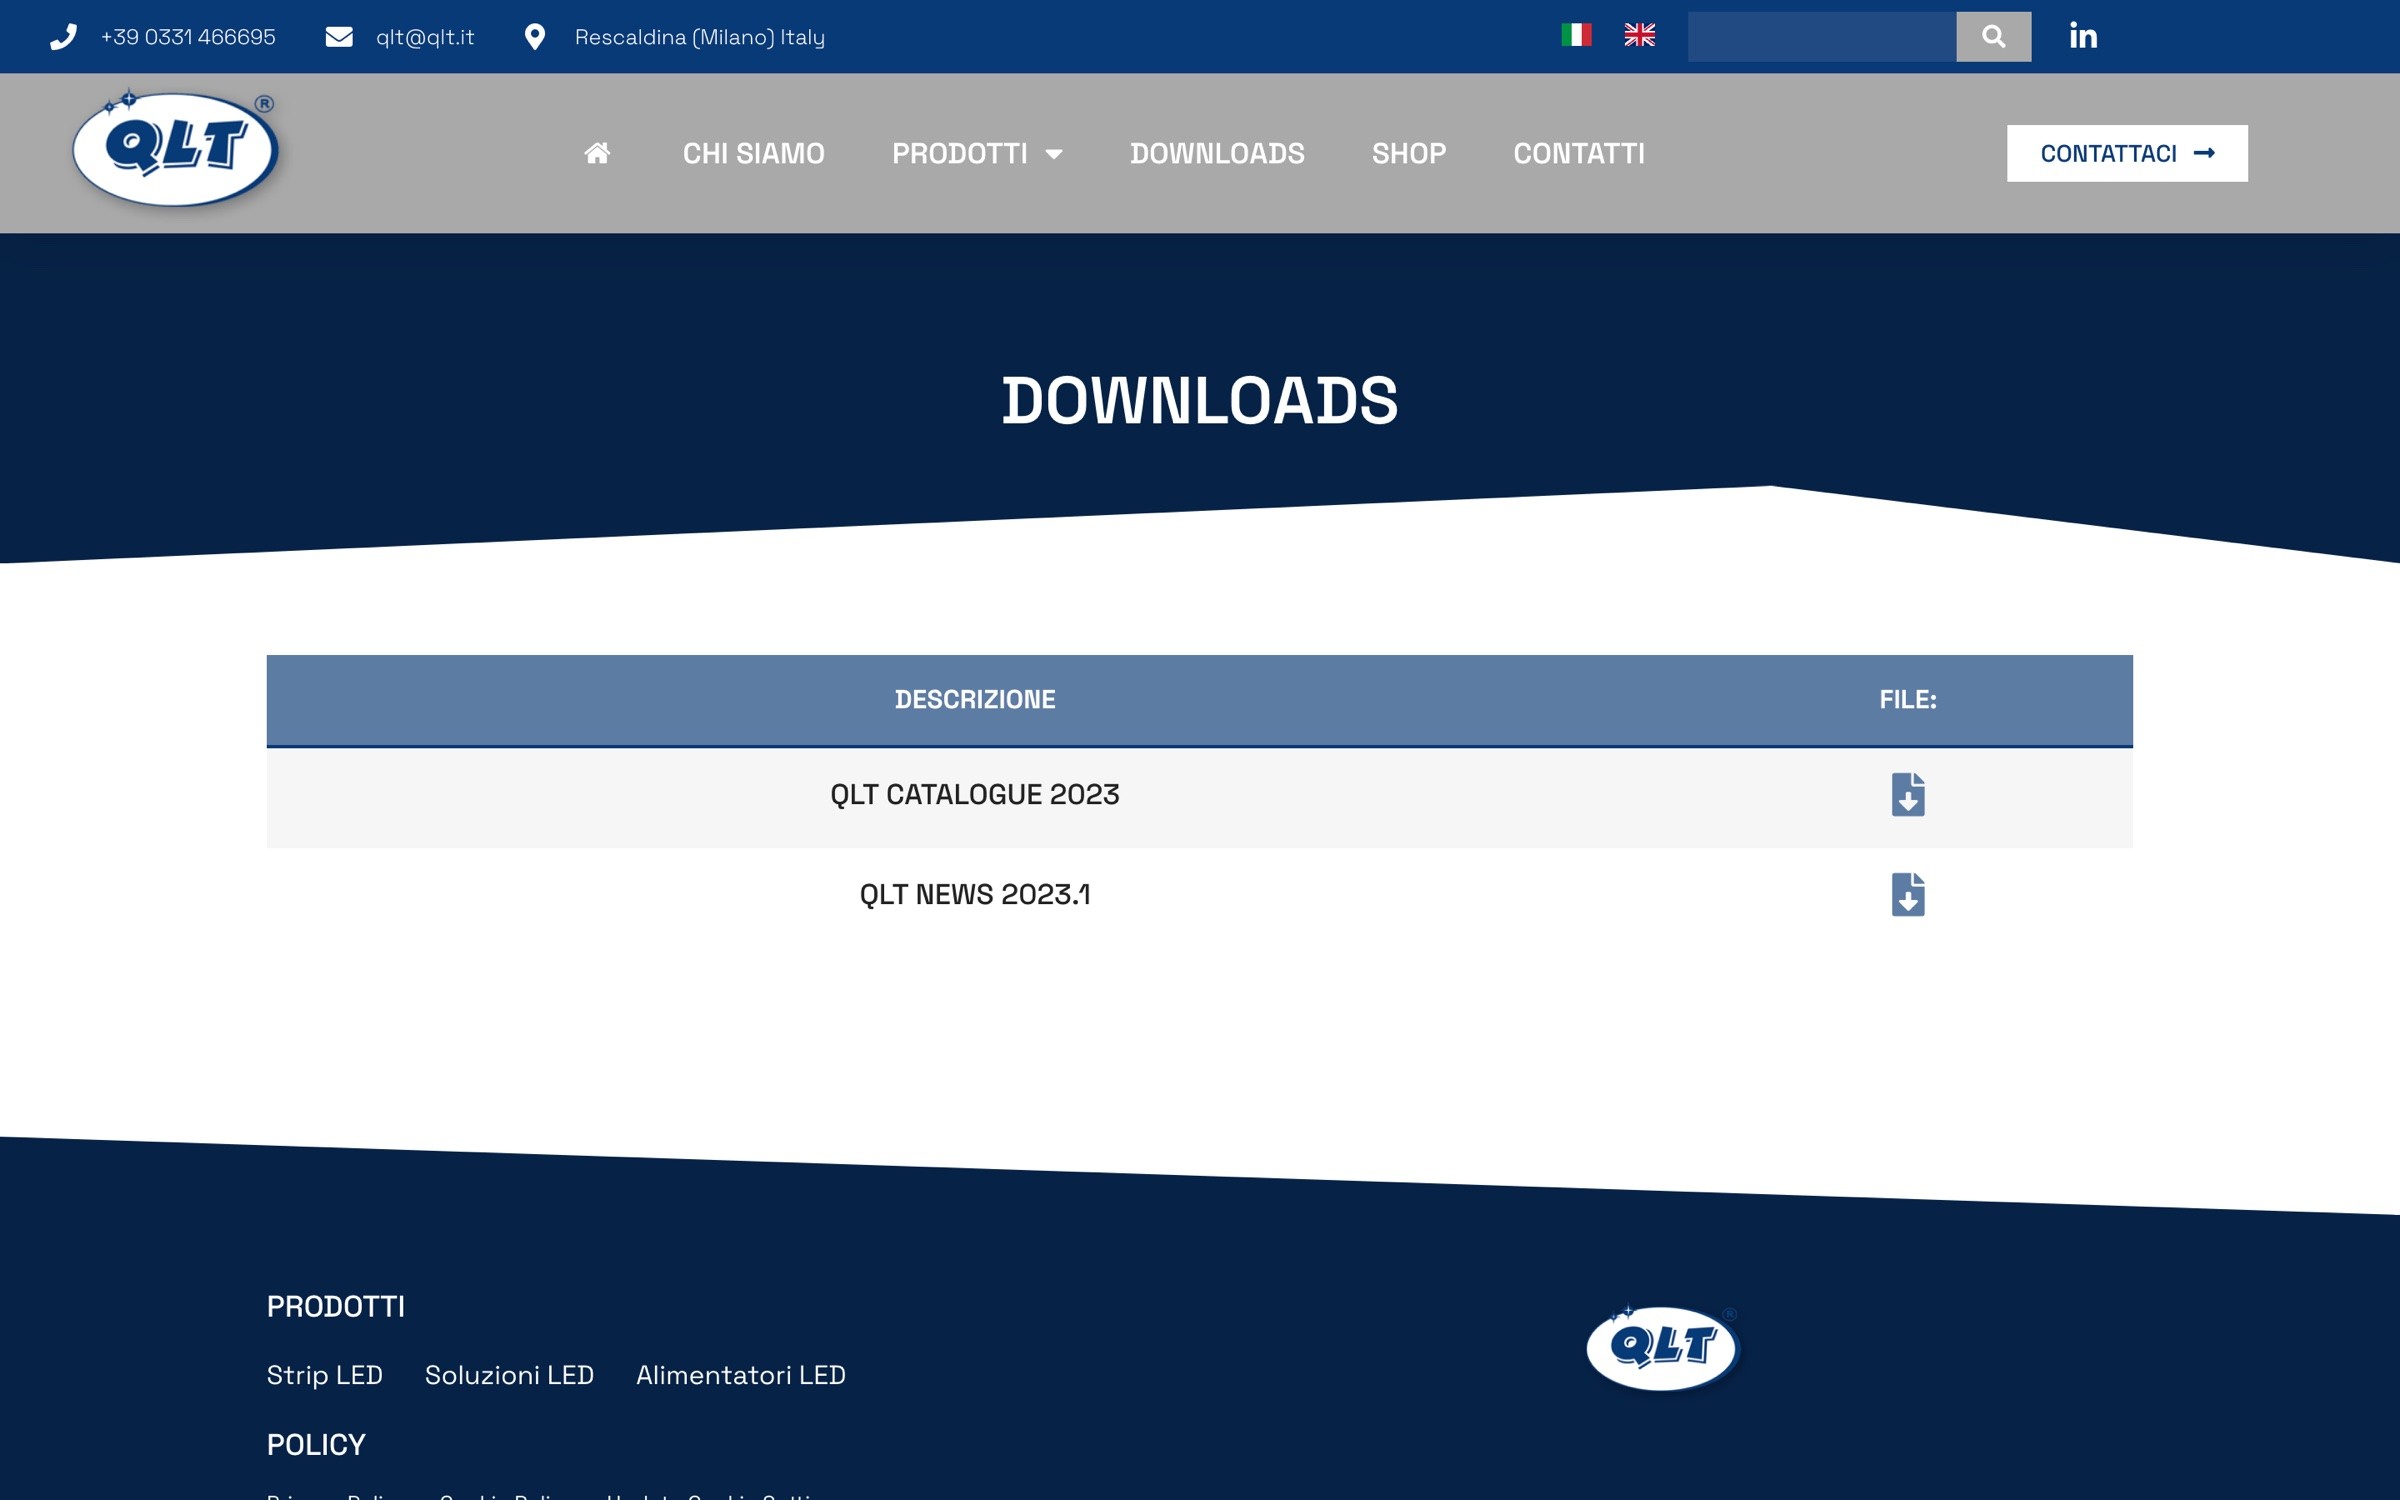Open the LinkedIn icon link

point(2083,36)
